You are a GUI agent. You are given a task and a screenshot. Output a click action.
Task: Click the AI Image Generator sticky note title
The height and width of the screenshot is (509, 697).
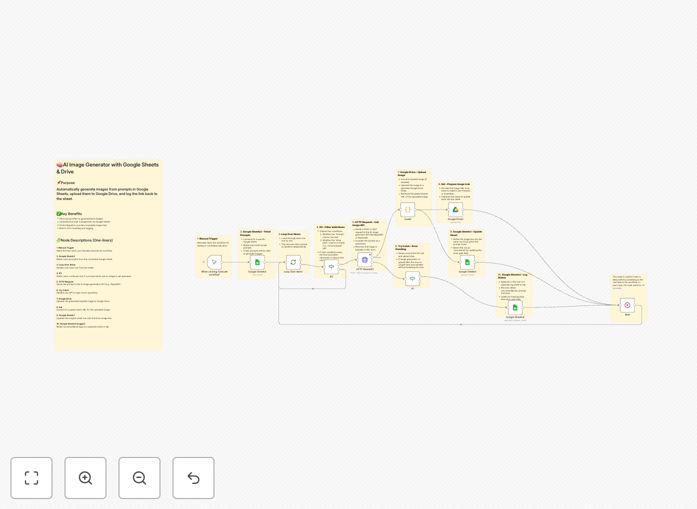click(x=108, y=168)
